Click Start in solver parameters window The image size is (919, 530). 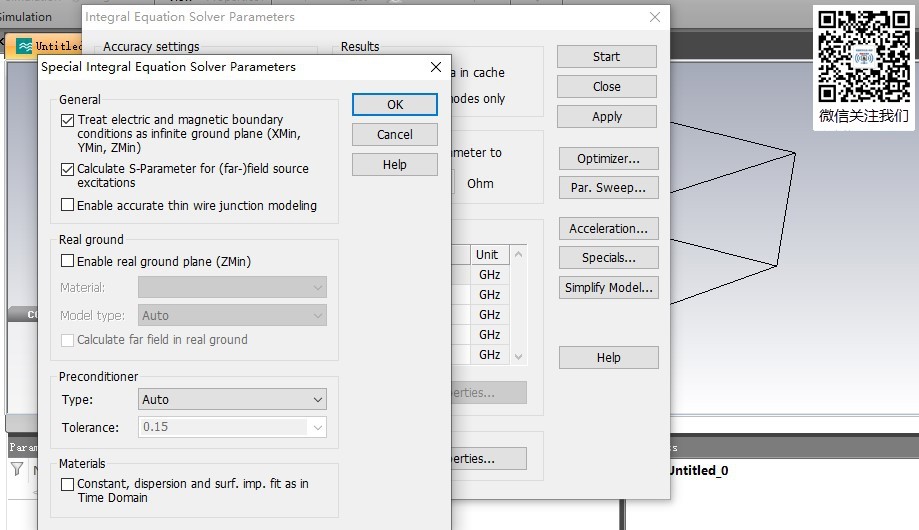(x=607, y=56)
